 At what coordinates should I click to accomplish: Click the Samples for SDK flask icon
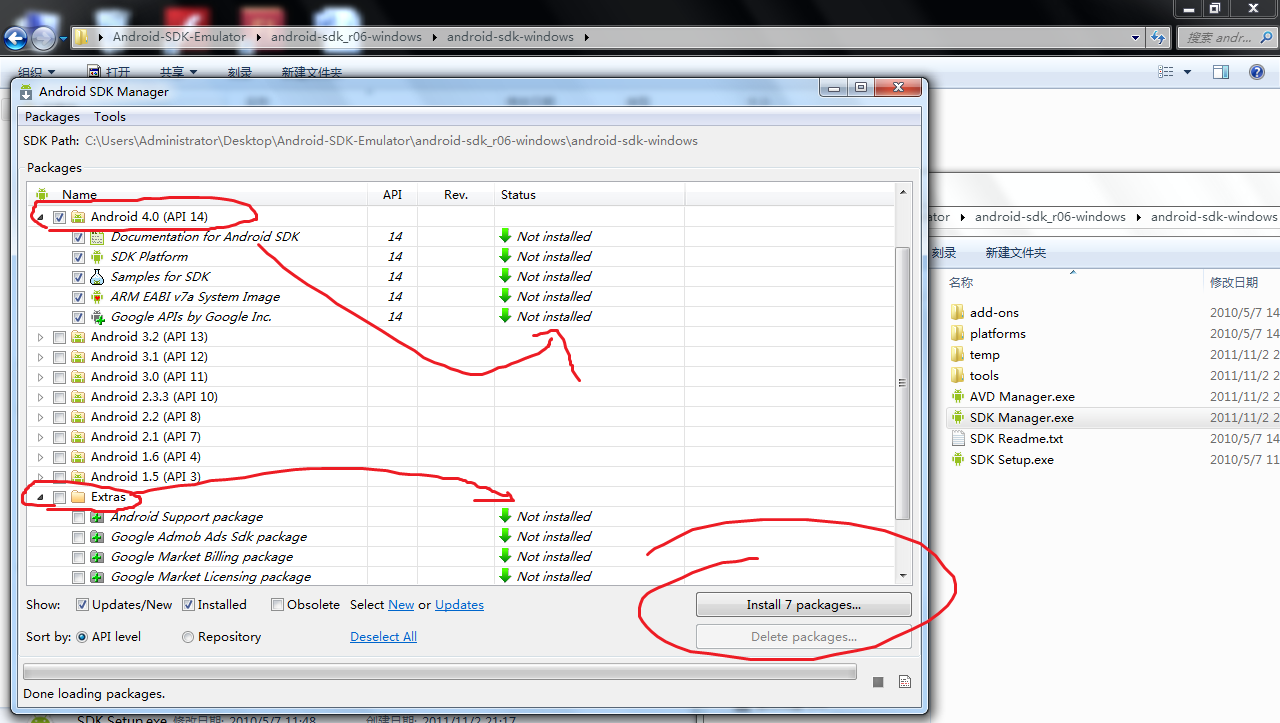click(97, 277)
